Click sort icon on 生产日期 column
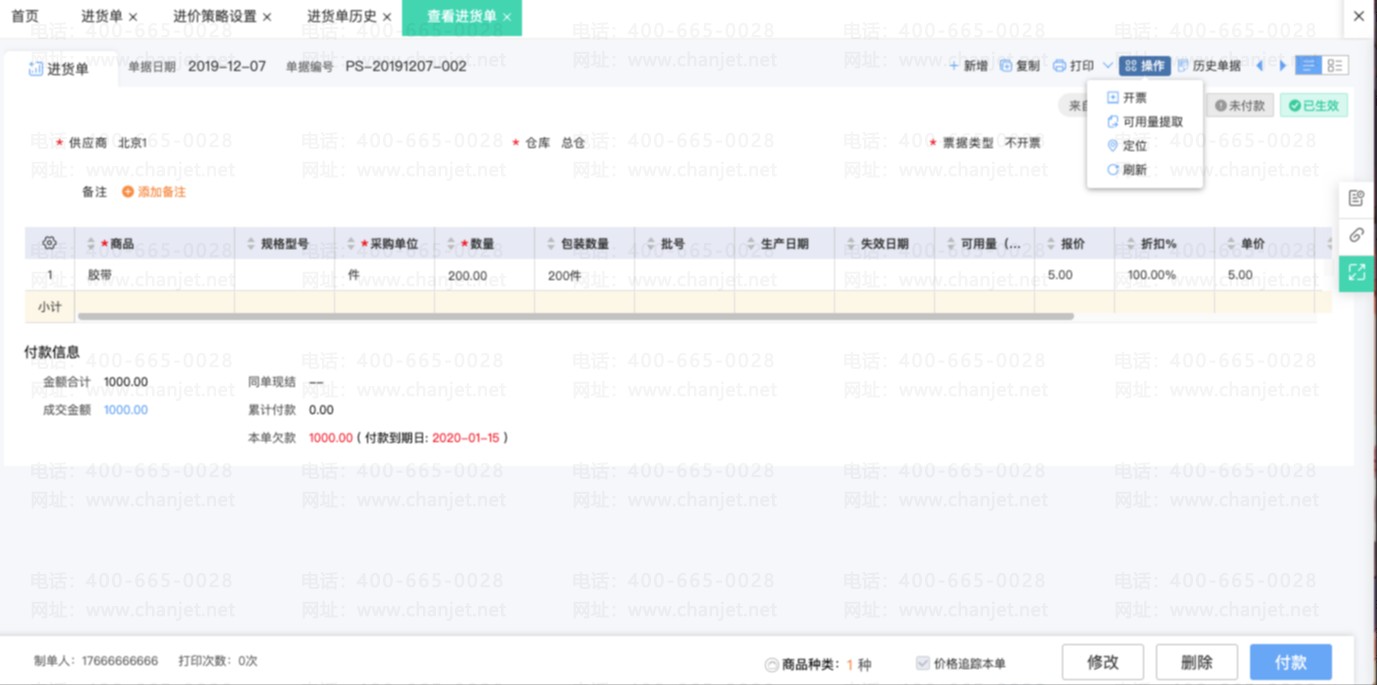The image size is (1377, 685). click(x=751, y=244)
